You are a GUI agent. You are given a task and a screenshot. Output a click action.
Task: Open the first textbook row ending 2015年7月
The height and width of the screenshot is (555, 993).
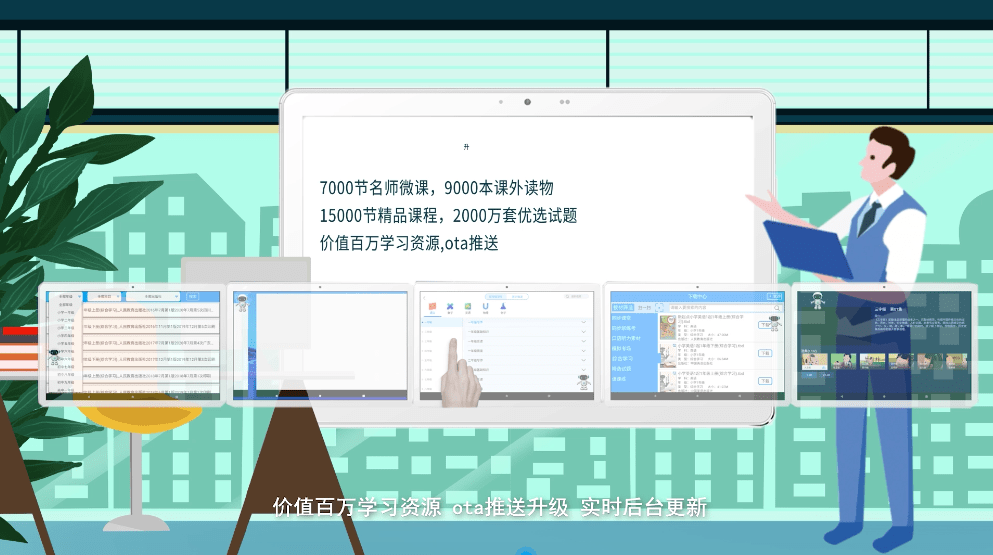[151, 310]
